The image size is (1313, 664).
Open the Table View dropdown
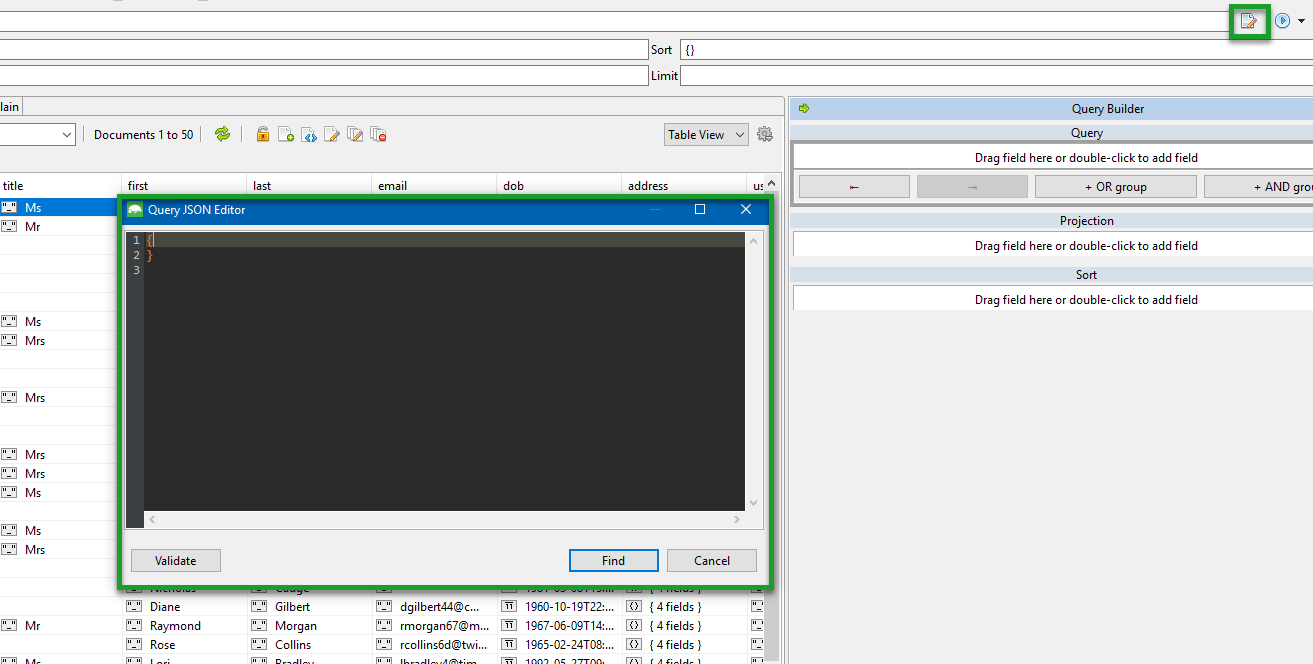tap(705, 133)
